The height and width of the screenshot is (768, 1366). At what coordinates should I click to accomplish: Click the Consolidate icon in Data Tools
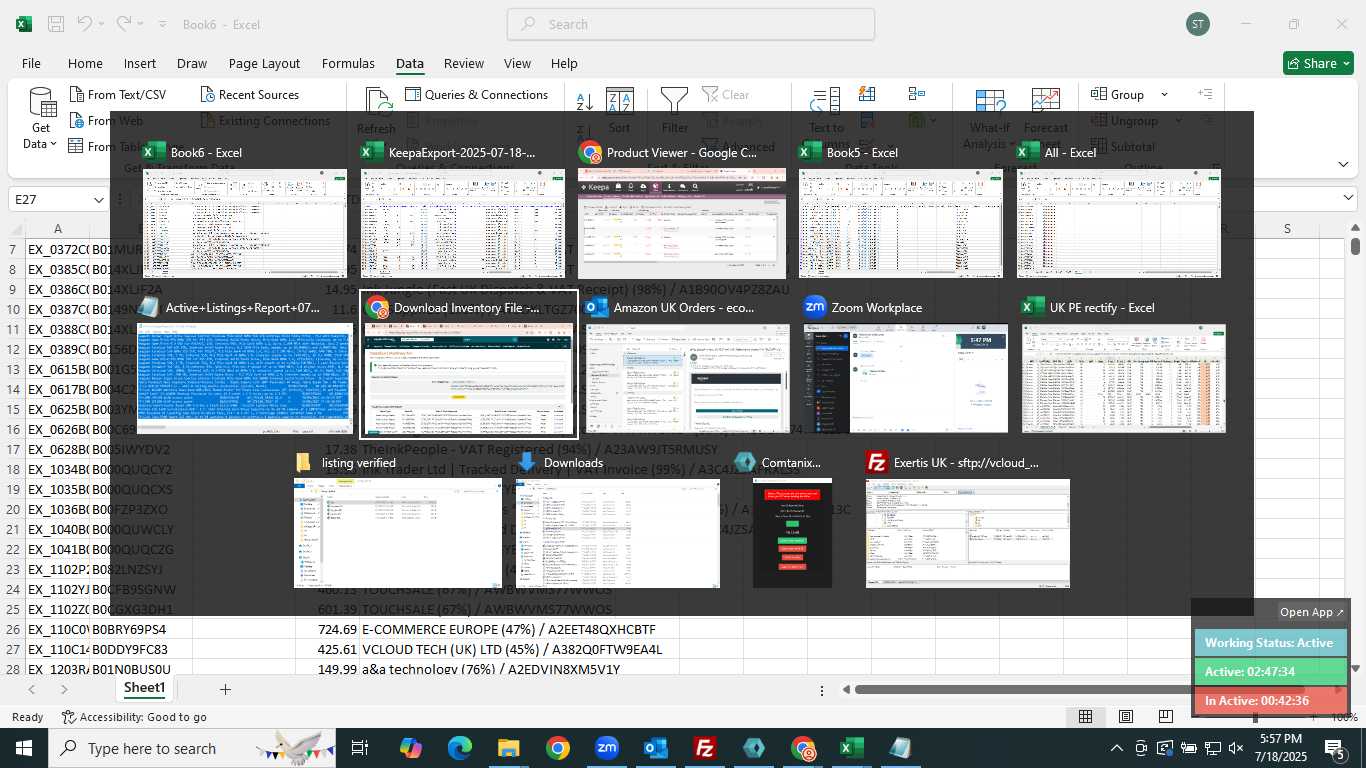pyautogui.click(x=917, y=94)
